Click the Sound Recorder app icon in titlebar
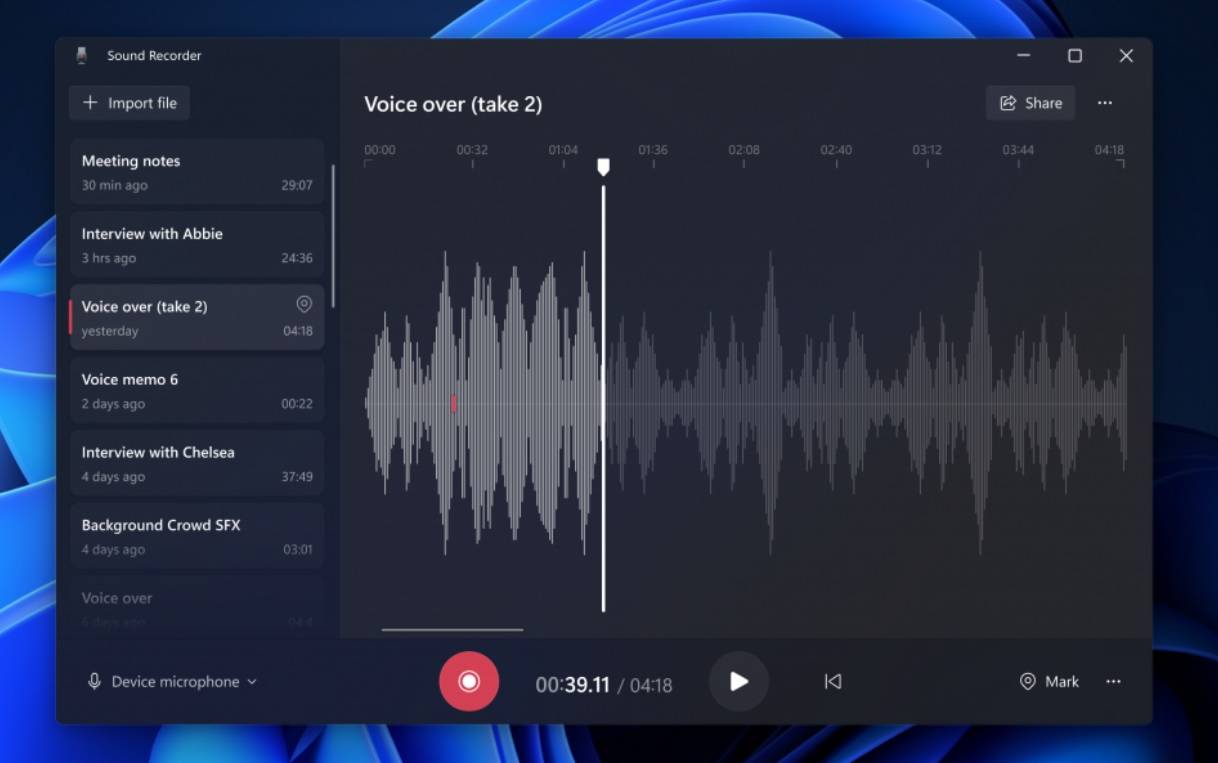Viewport: 1218px width, 763px height. [81, 55]
